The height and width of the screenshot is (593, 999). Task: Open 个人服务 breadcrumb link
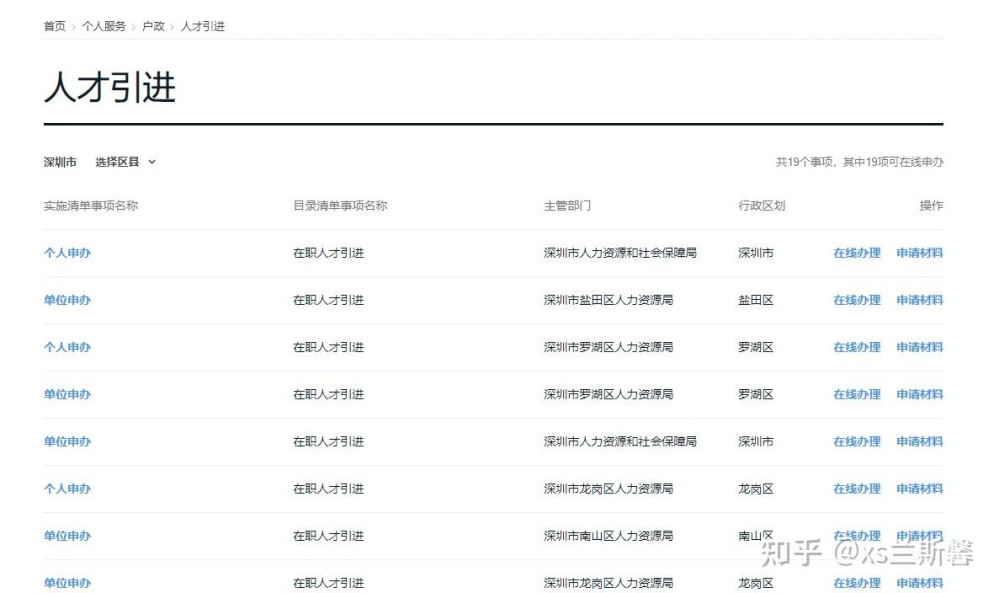(x=103, y=26)
